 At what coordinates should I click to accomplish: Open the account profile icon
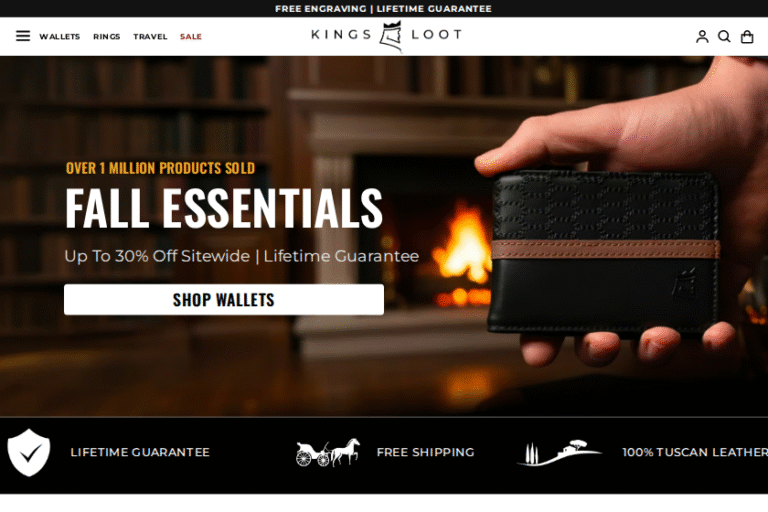click(x=702, y=37)
